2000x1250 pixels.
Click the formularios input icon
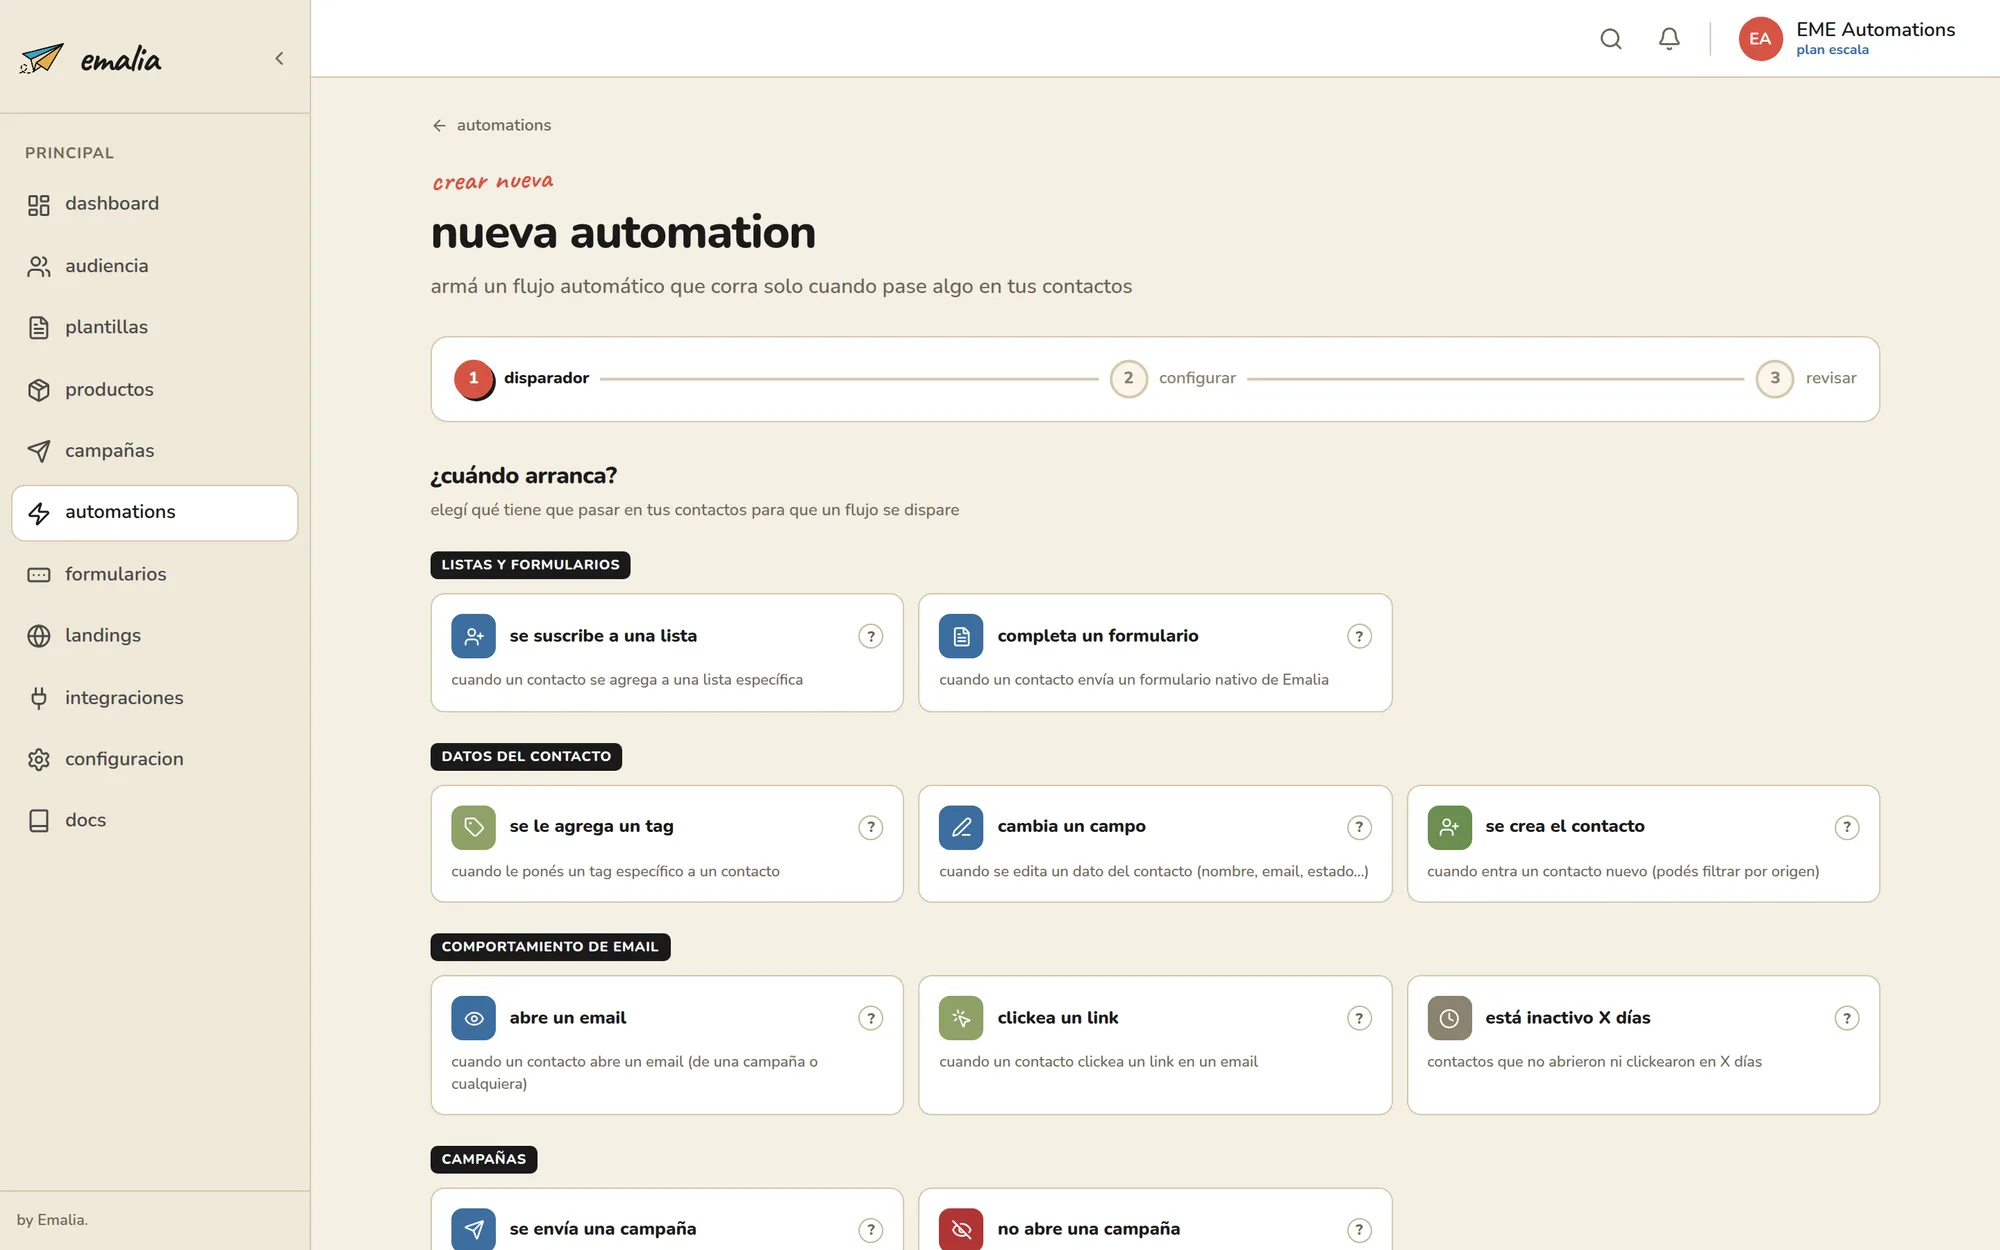[x=39, y=575]
